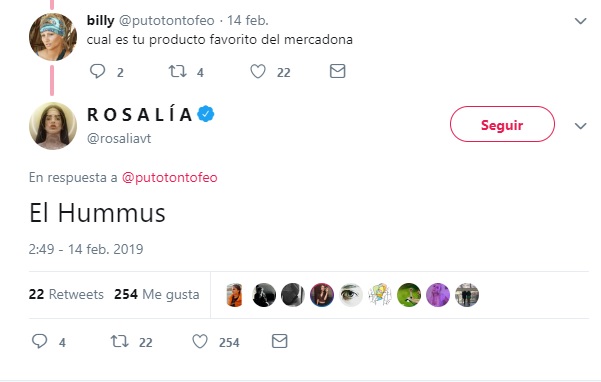Retweet billy's mercadona question
Image resolution: width=601 pixels, height=382 pixels.
[x=177, y=71]
